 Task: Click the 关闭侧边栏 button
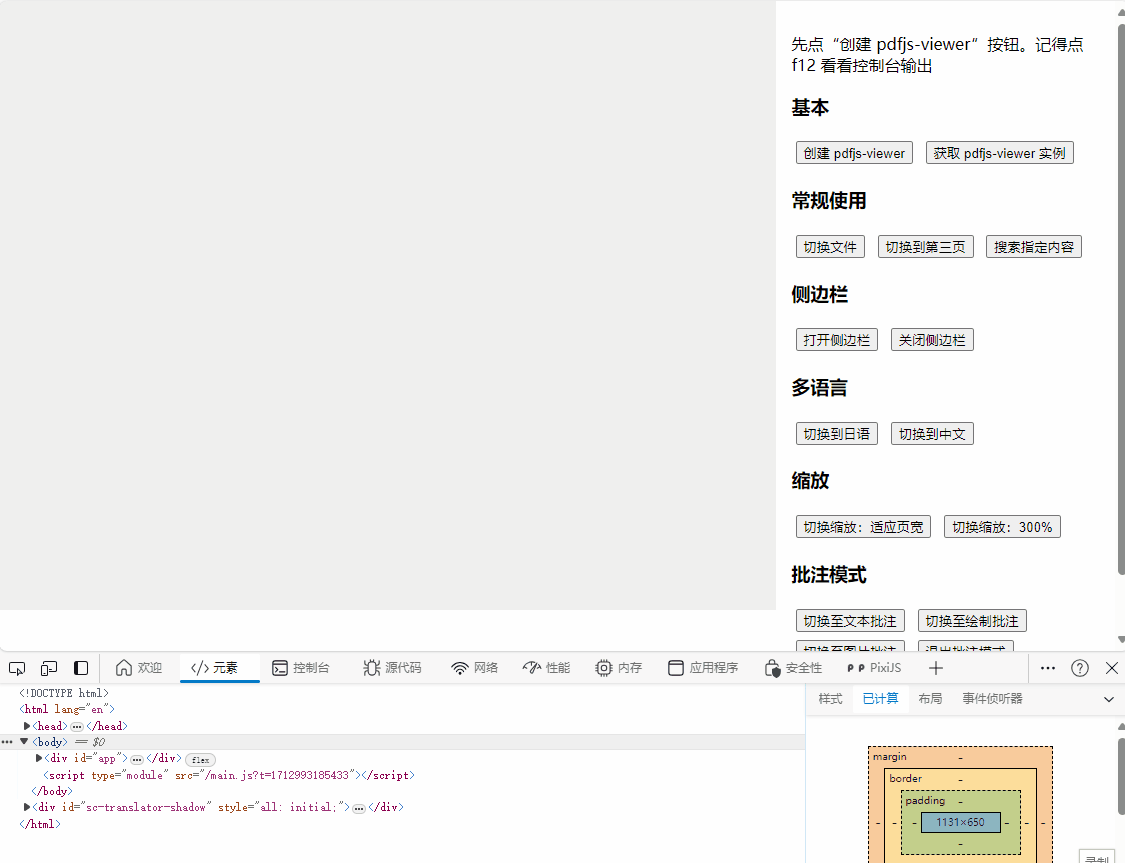click(x=932, y=340)
